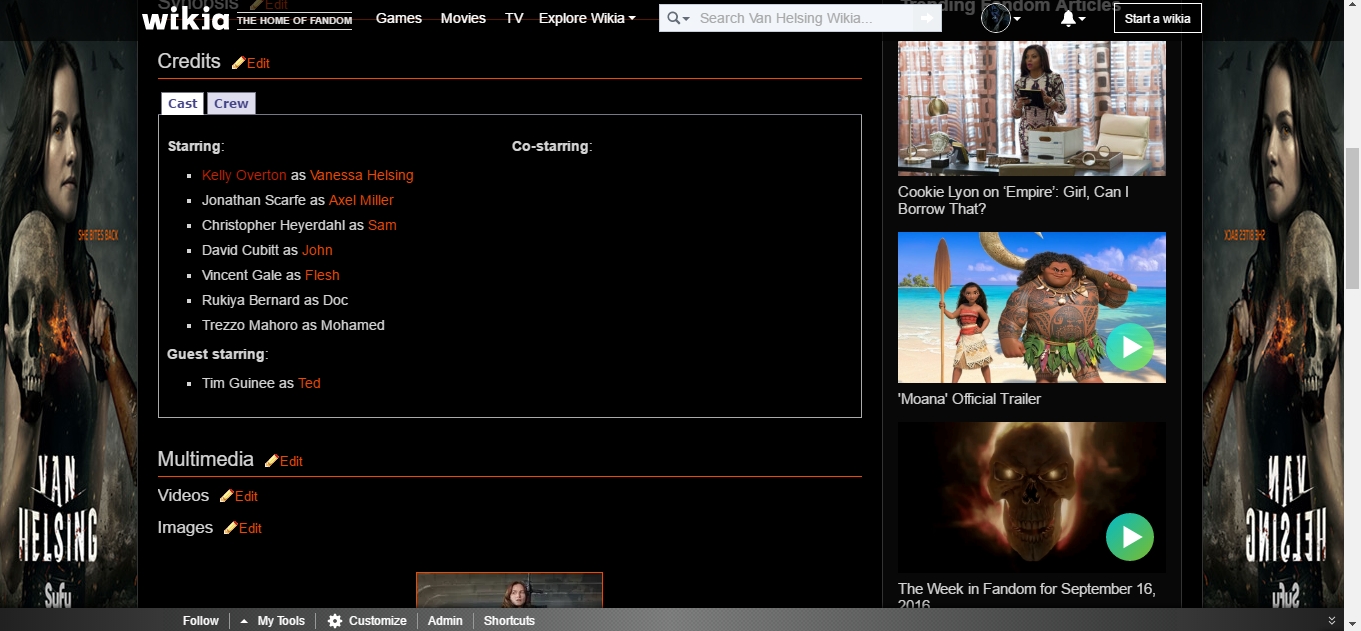Open the TV menu
The image size is (1361, 631).
[514, 18]
